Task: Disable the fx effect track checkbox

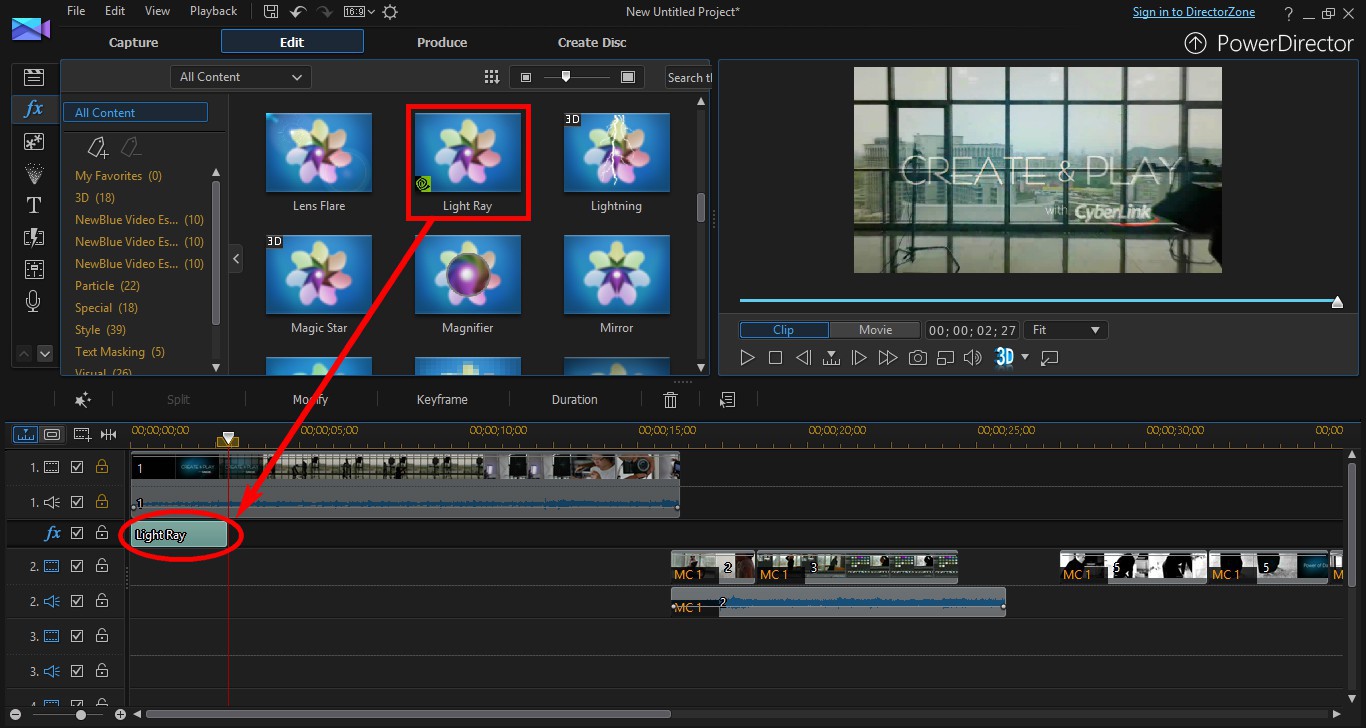Action: [77, 534]
